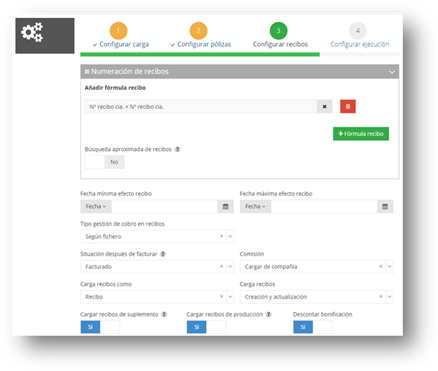The image size is (438, 371).
Task: Go to step 4 Configurar ejecución
Action: [x=359, y=36]
